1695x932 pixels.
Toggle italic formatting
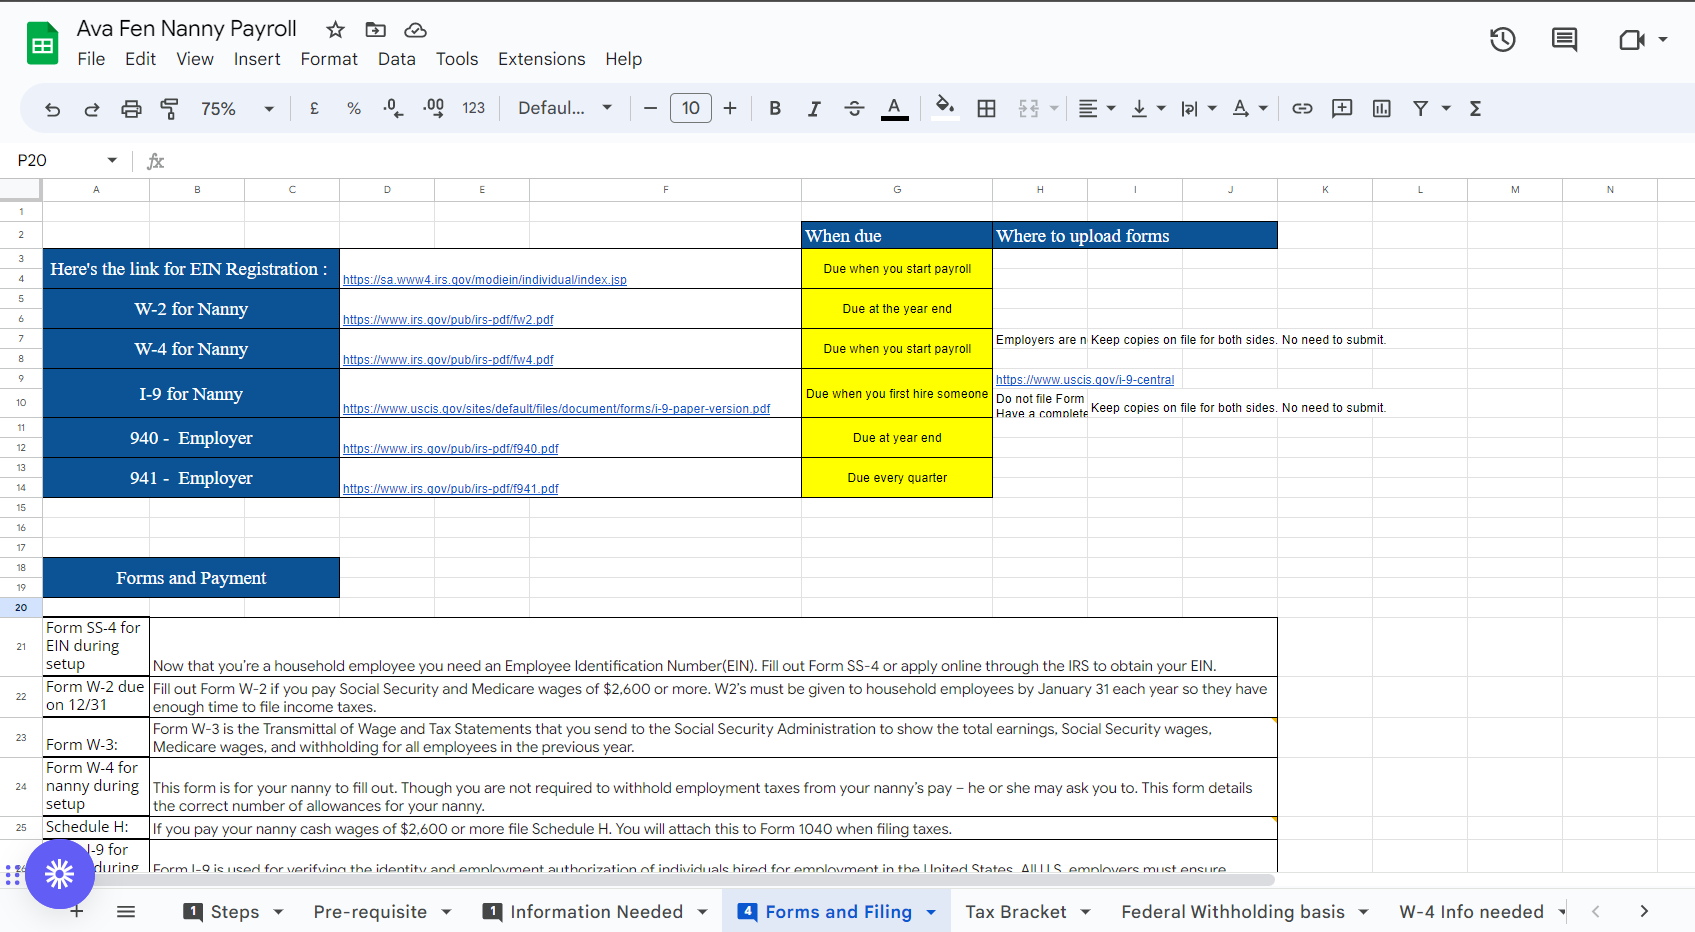[x=814, y=109]
